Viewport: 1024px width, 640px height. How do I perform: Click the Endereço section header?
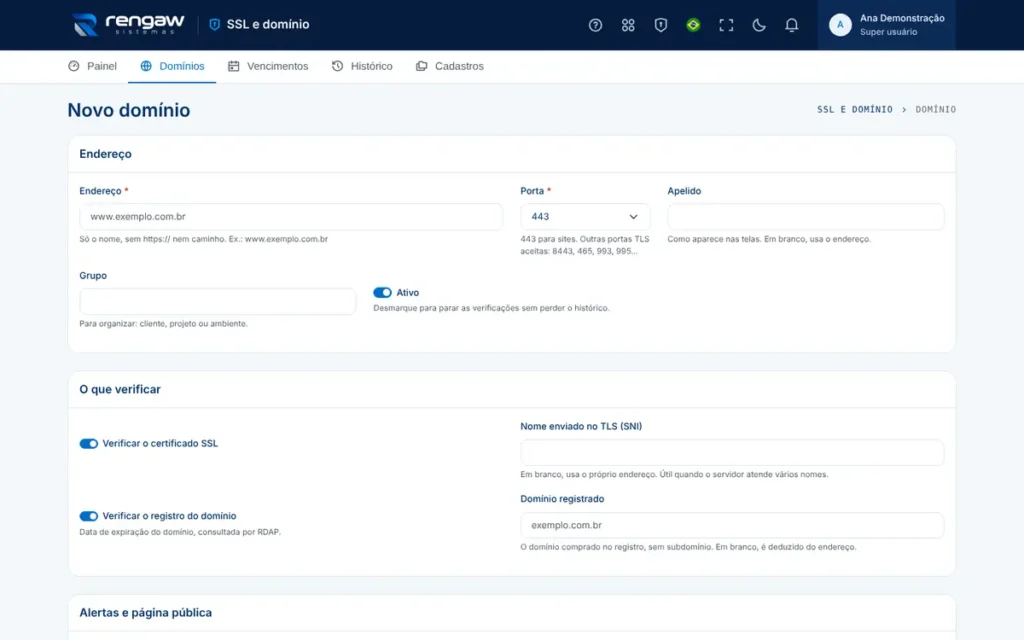click(105, 154)
